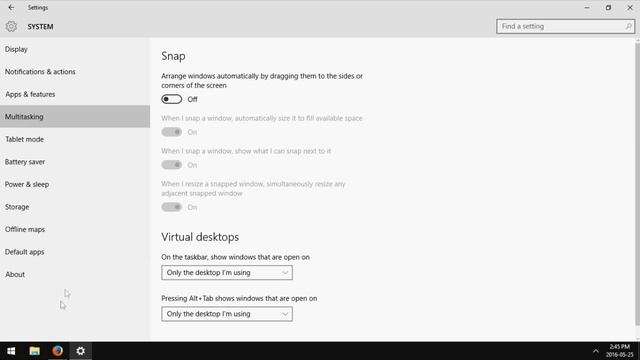Go to Apps & features
This screenshot has width=640, height=360.
click(75, 94)
